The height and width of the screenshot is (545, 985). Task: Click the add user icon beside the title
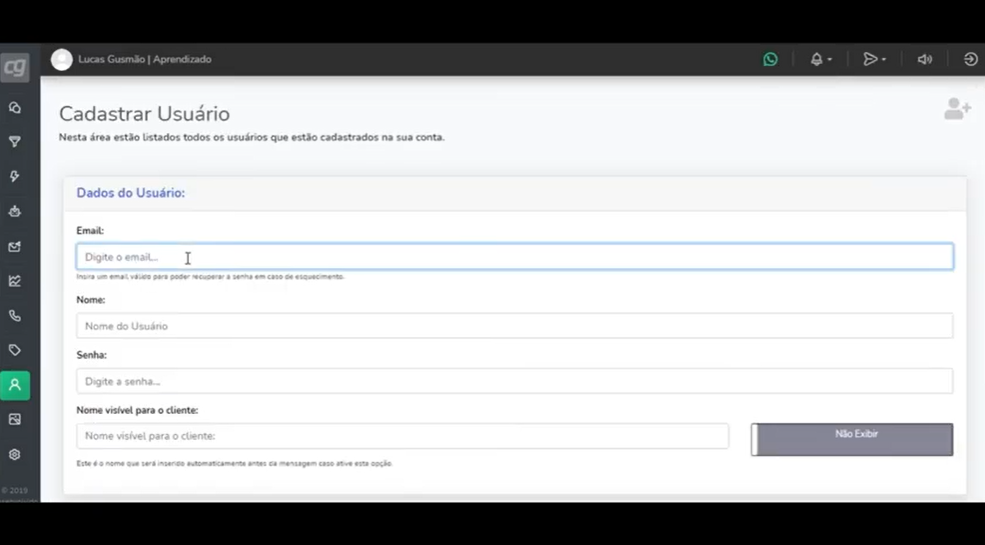click(957, 109)
